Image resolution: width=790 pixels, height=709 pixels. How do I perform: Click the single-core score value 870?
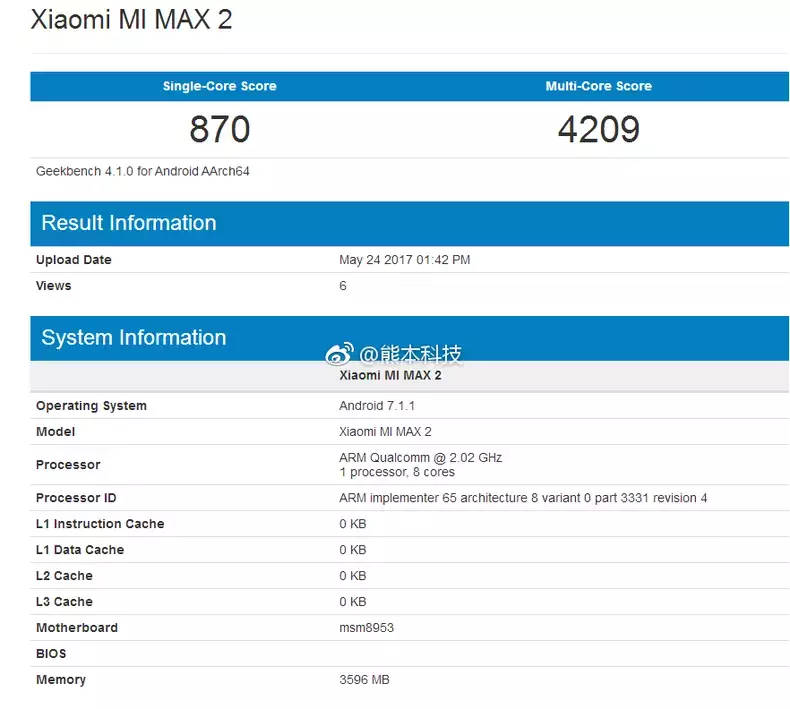tap(220, 129)
